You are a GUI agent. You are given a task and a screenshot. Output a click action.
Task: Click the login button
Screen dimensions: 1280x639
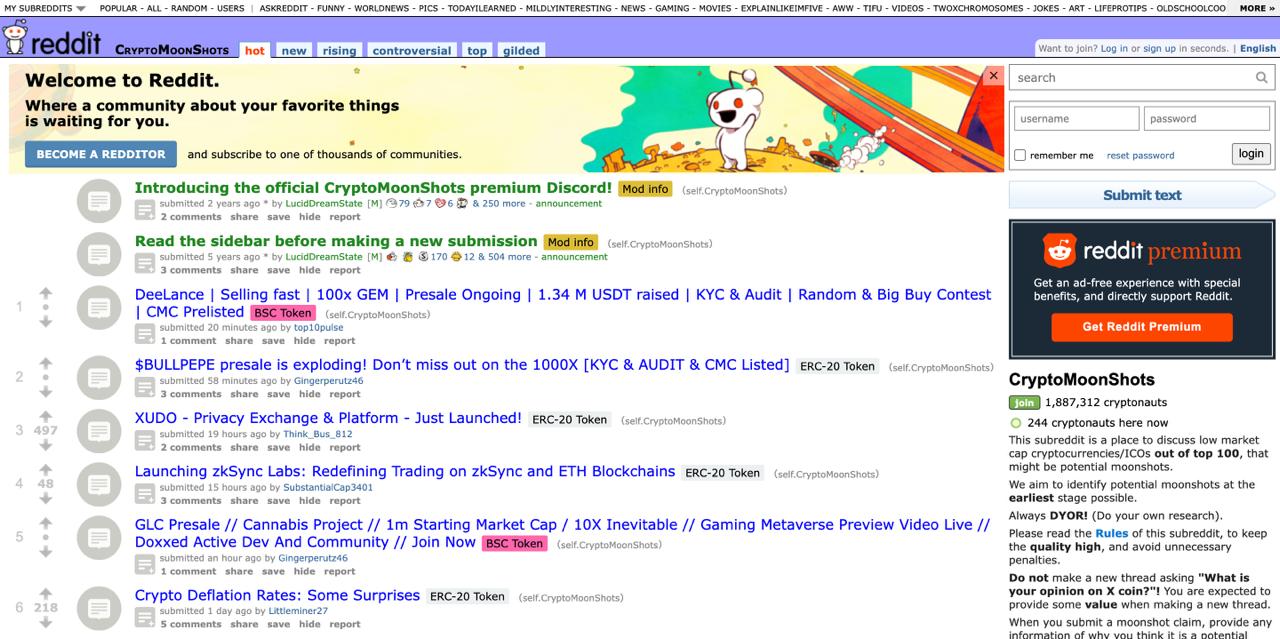click(x=1251, y=153)
